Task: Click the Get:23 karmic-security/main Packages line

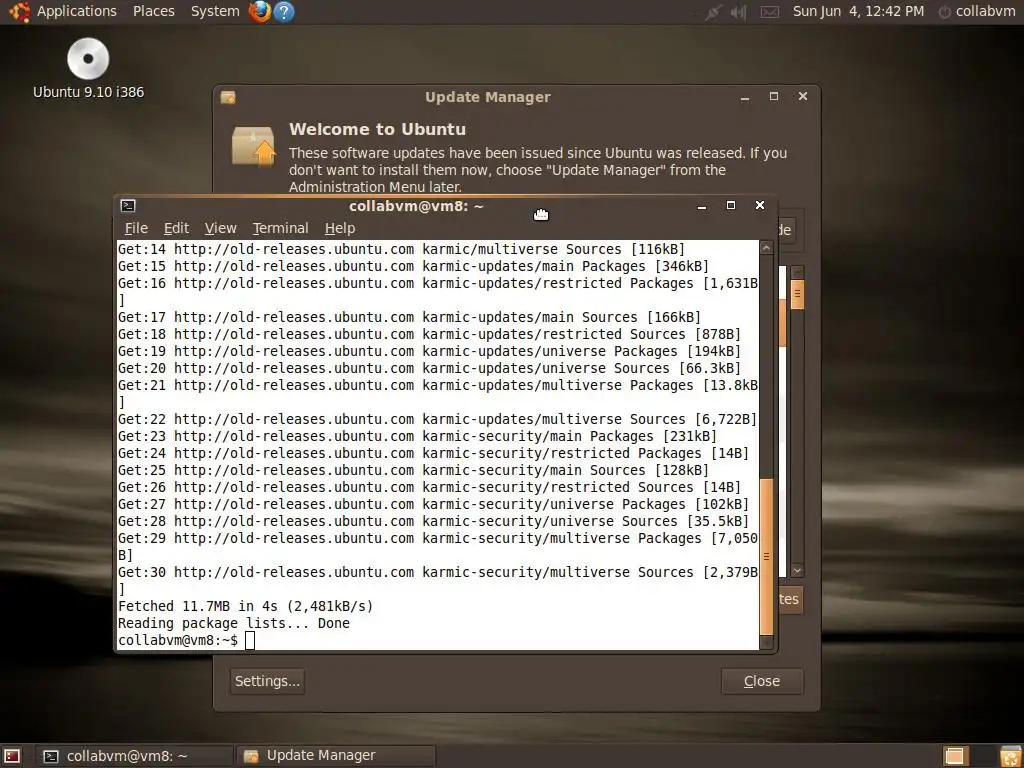Action: pyautogui.click(x=417, y=436)
